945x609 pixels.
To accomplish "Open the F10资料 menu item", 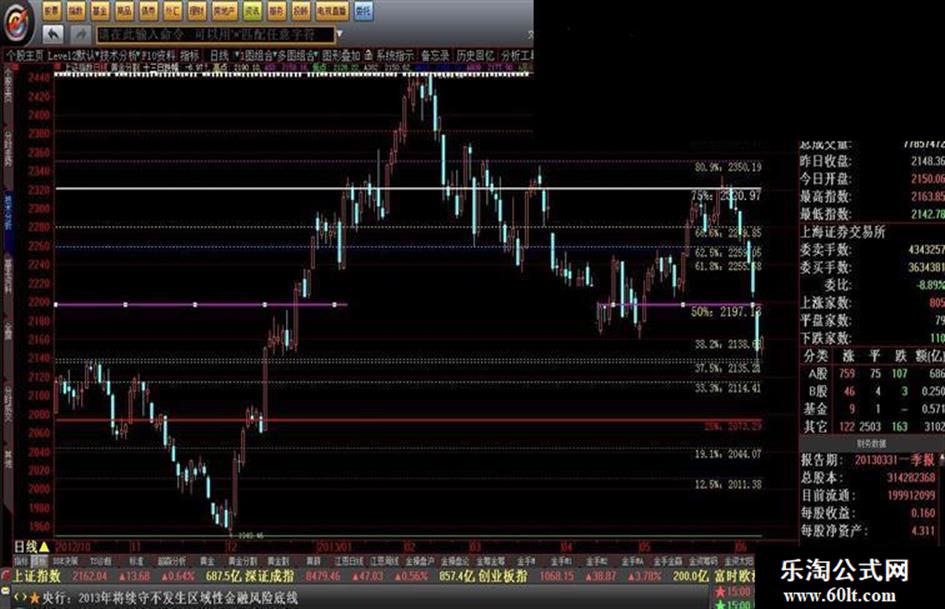I will pos(157,55).
